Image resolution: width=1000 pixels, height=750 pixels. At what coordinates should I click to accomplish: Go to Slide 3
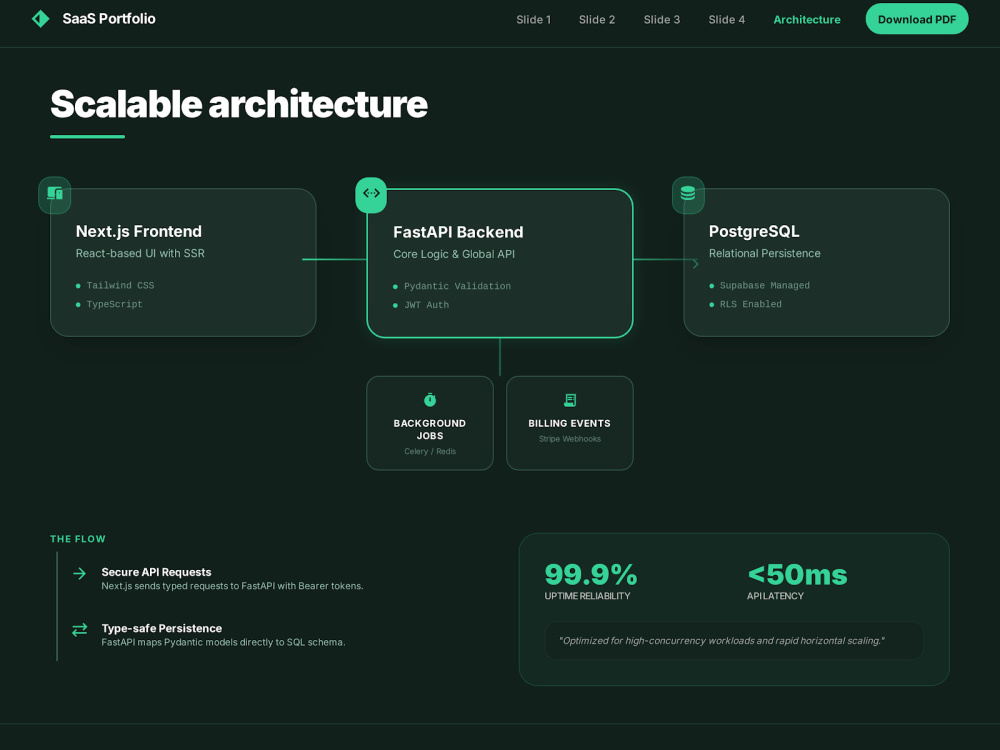coord(661,20)
